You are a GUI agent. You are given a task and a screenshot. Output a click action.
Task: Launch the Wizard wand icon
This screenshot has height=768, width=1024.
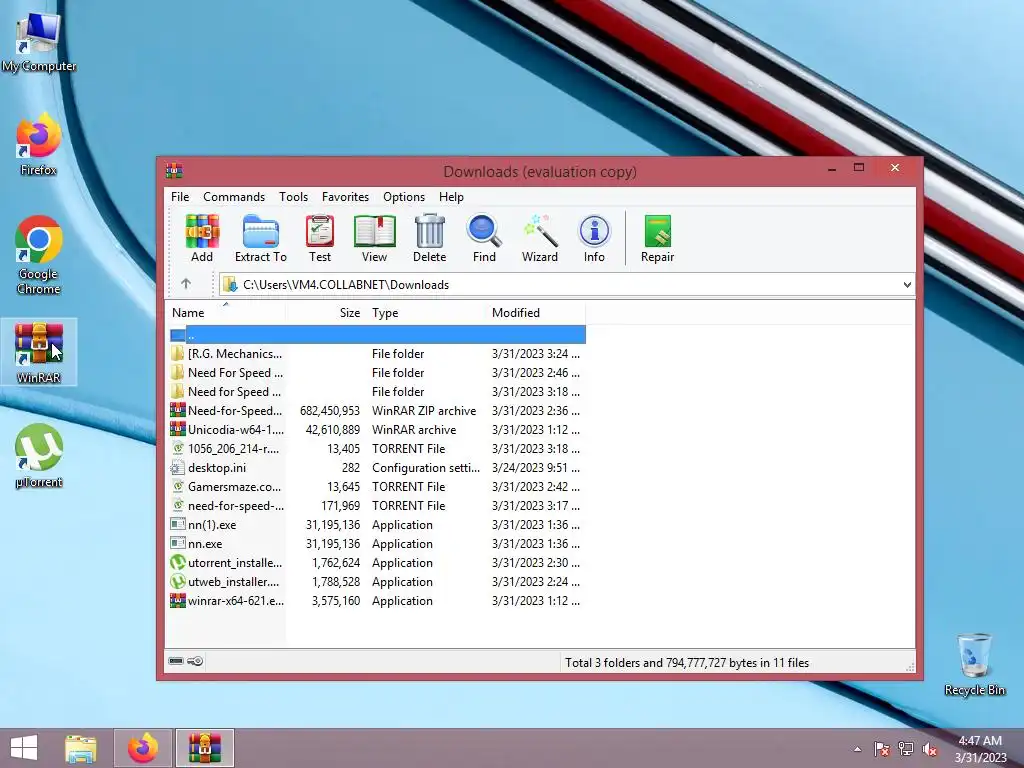coord(539,238)
